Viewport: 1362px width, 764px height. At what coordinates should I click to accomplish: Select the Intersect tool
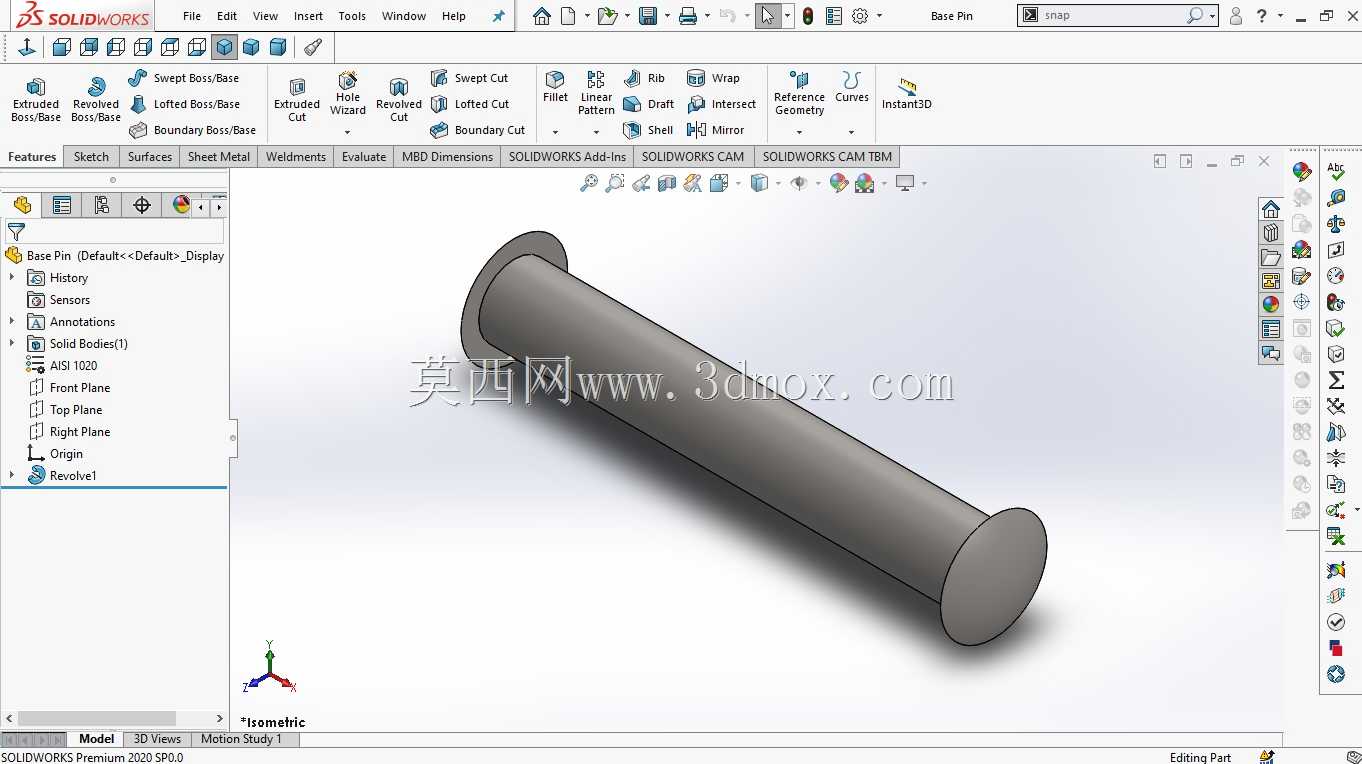click(x=722, y=104)
